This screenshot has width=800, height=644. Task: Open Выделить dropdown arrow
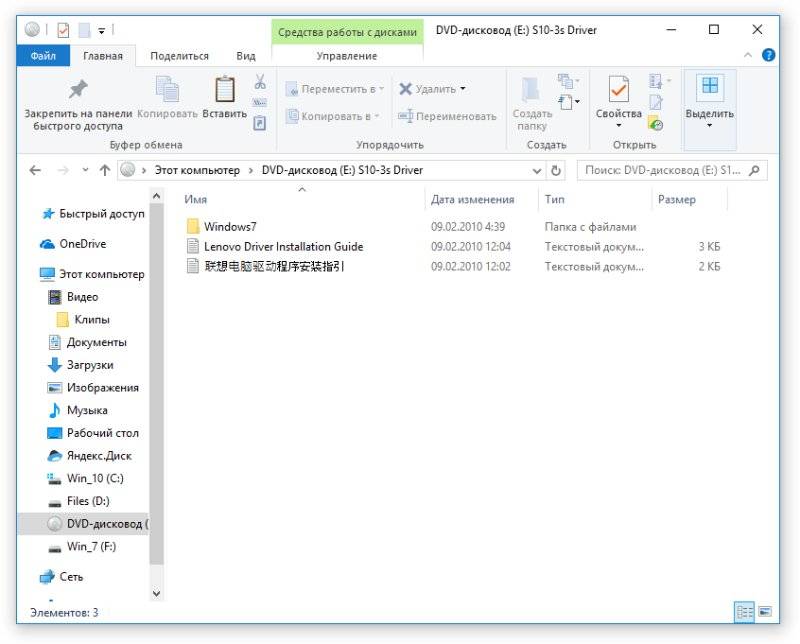click(x=709, y=126)
